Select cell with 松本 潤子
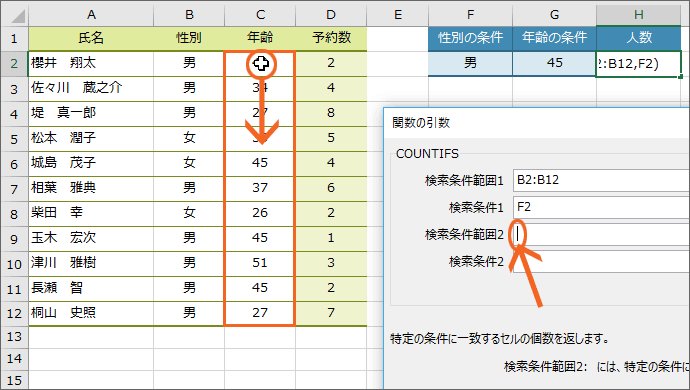Viewport: 690px width, 390px height. coord(91,139)
